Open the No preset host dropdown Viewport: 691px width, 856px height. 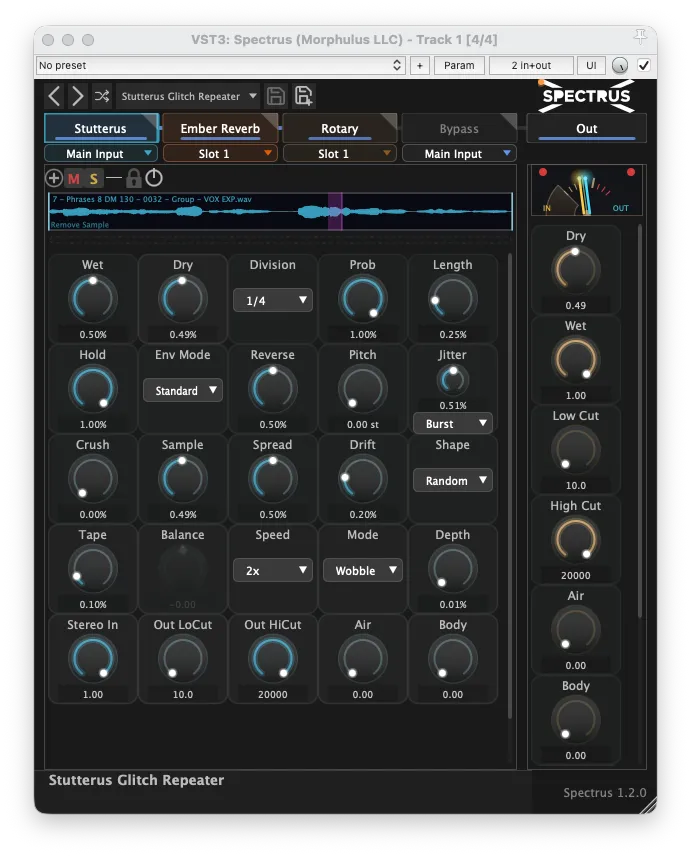click(x=220, y=66)
